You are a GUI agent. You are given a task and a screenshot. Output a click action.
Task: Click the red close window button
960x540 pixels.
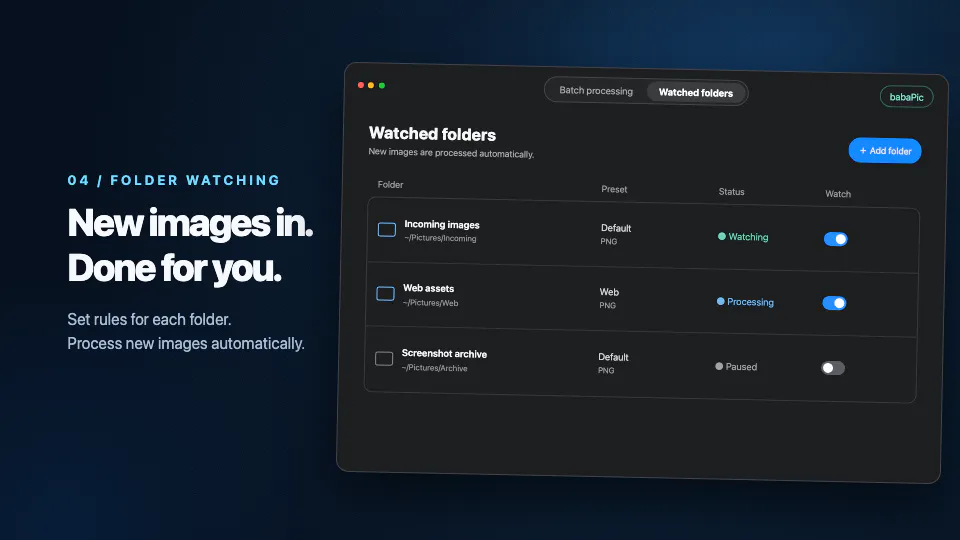coord(361,85)
